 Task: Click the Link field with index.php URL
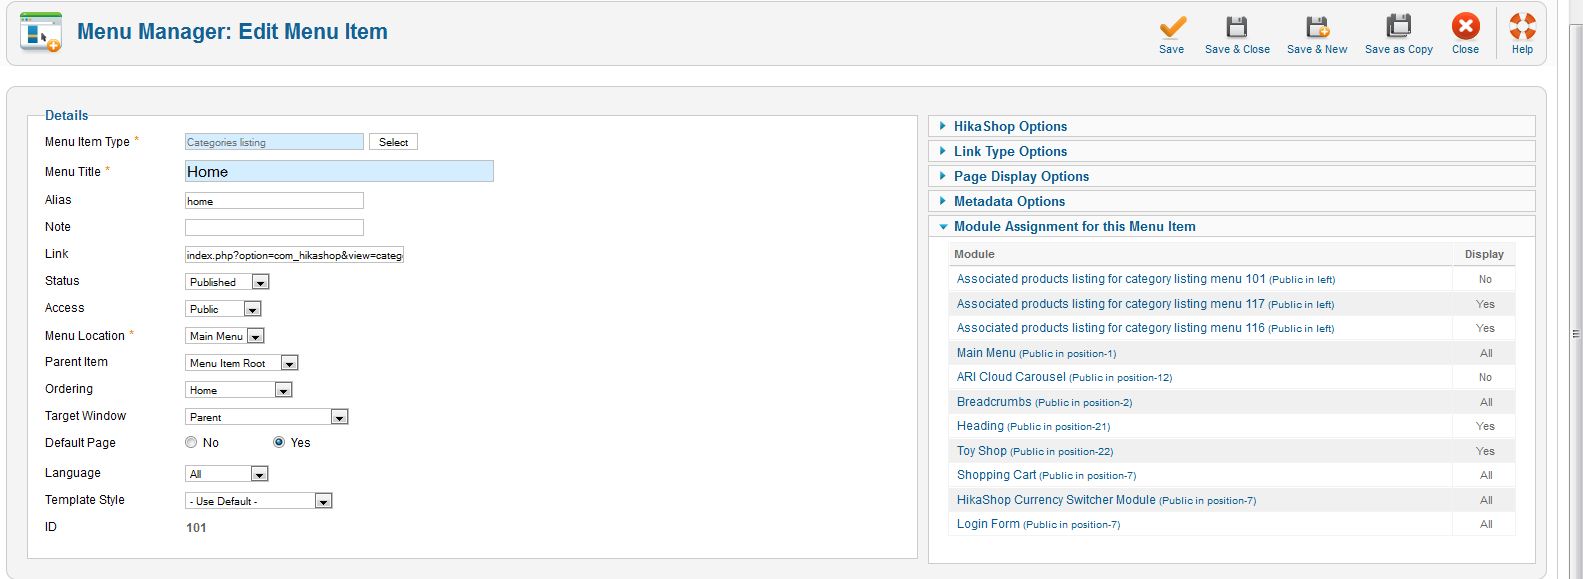click(x=294, y=255)
